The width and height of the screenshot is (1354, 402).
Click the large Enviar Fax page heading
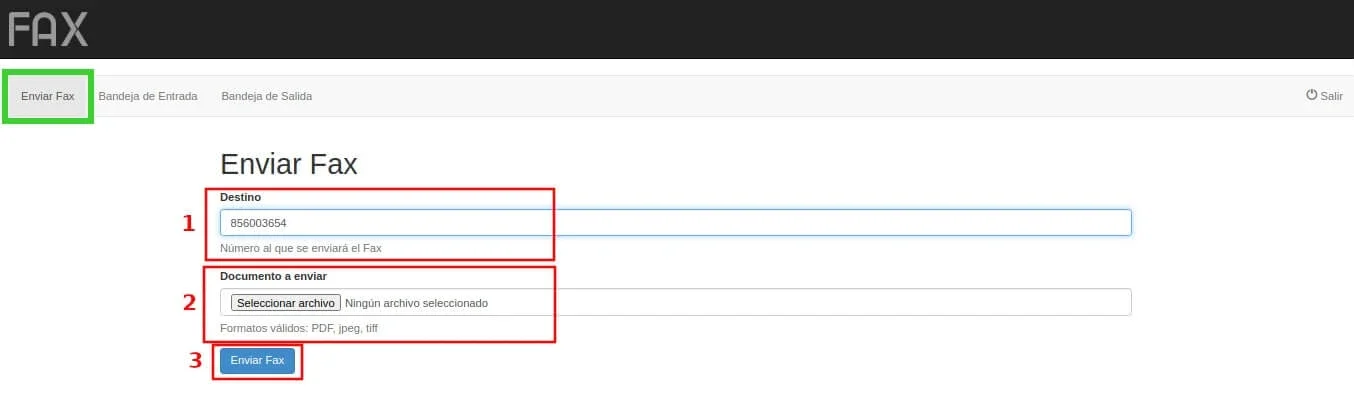point(289,164)
